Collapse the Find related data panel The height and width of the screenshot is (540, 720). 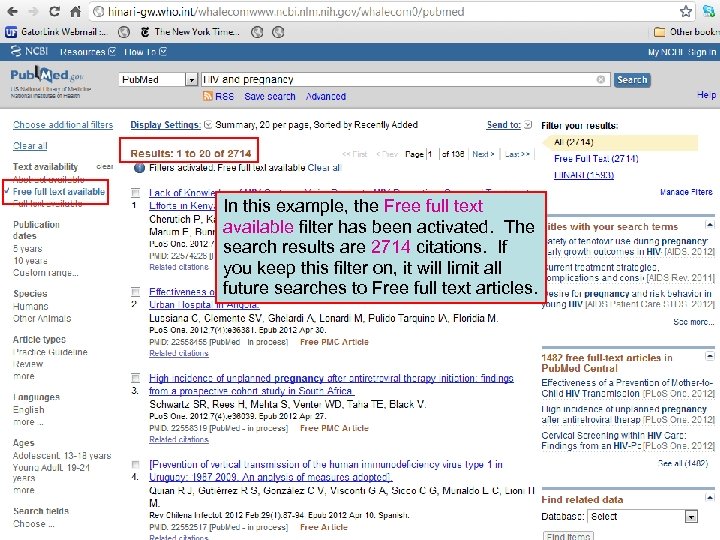709,498
